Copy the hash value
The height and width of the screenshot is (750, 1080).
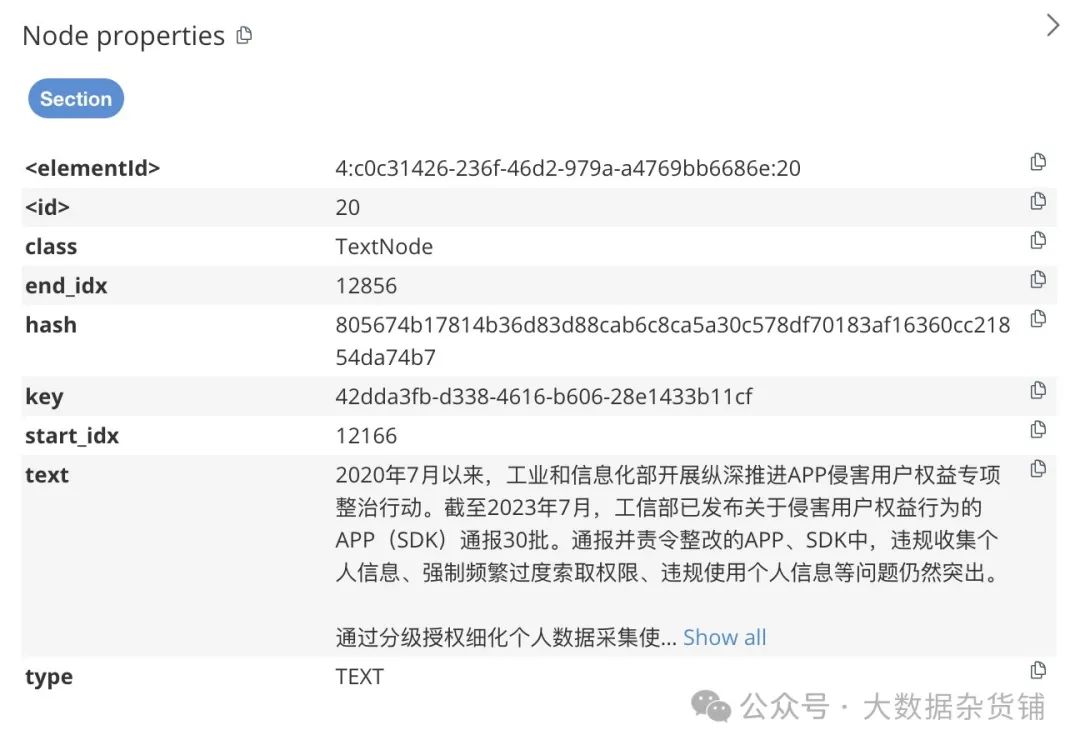point(1038,319)
